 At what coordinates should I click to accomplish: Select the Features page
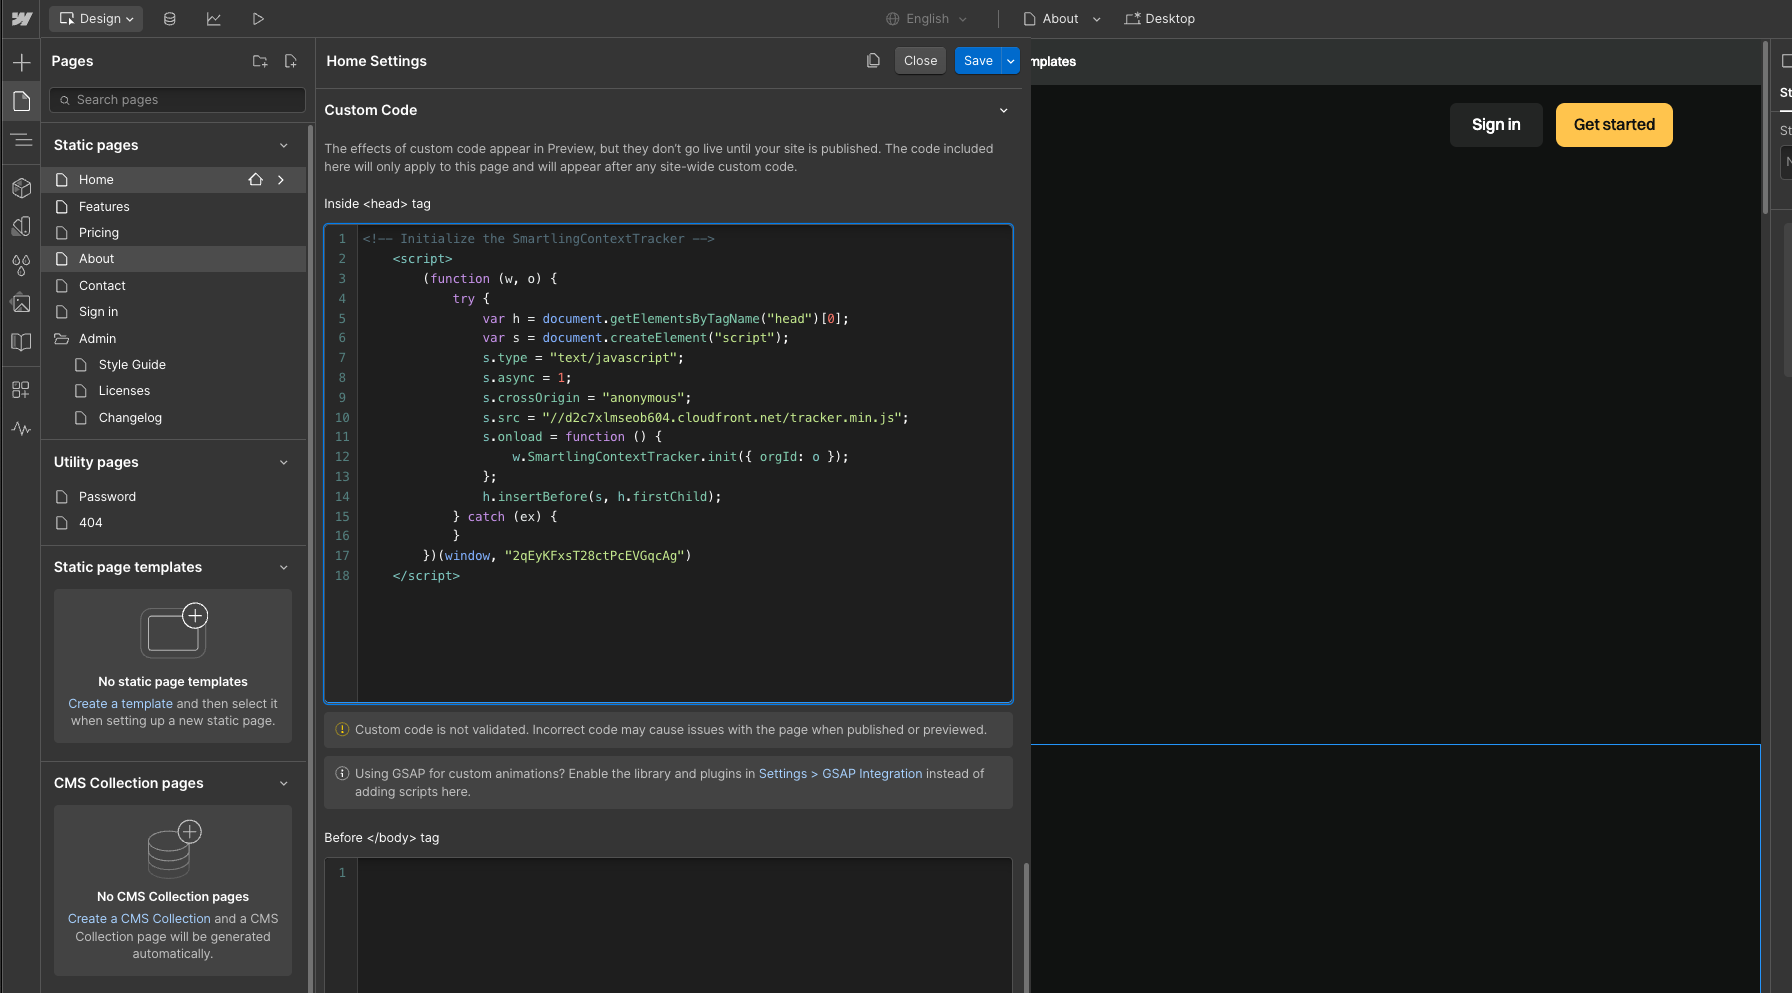pyautogui.click(x=174, y=207)
